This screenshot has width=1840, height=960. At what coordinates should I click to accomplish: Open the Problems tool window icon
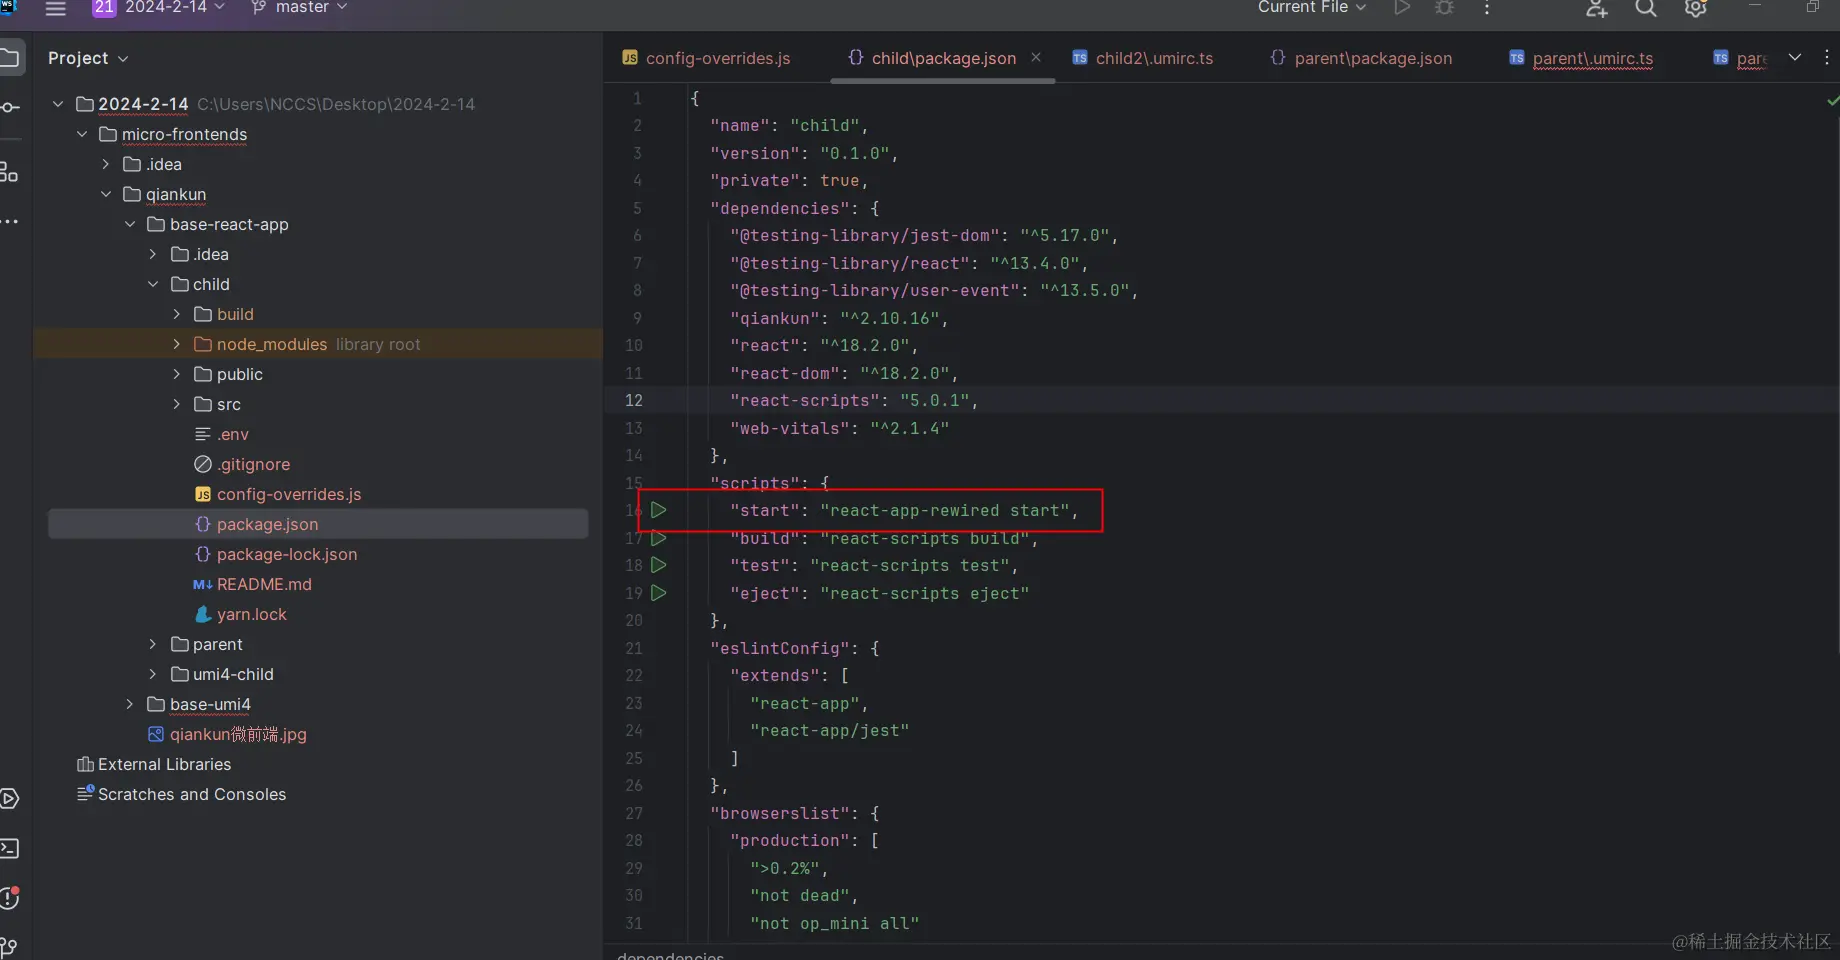(10, 898)
